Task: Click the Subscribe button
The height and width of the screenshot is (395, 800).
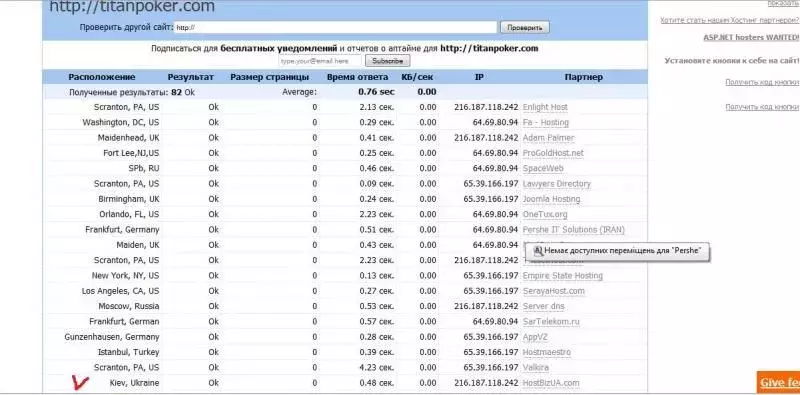Action: pyautogui.click(x=387, y=61)
